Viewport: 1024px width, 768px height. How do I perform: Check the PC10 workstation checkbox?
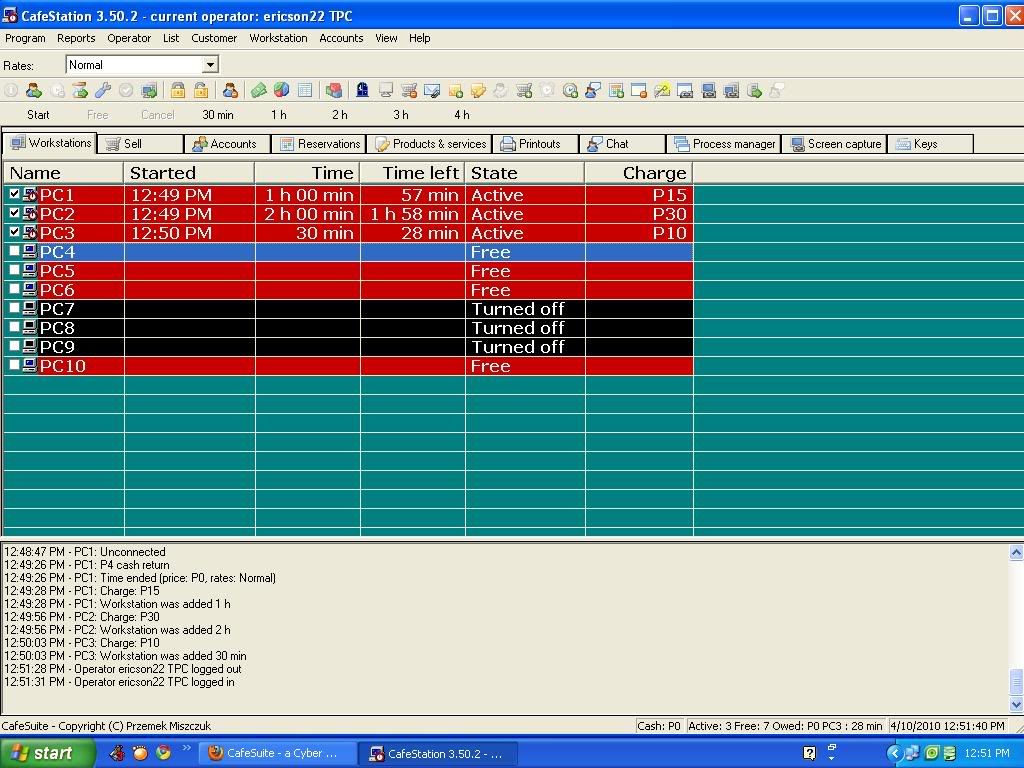14,364
